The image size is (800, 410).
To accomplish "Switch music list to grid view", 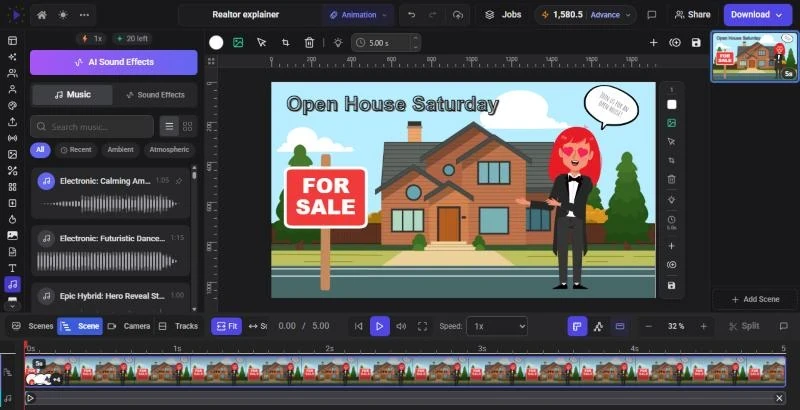I will pos(187,126).
